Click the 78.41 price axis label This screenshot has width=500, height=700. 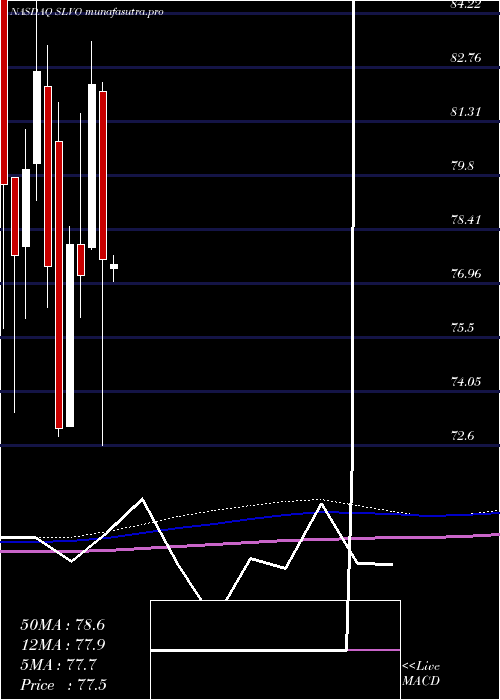(466, 220)
